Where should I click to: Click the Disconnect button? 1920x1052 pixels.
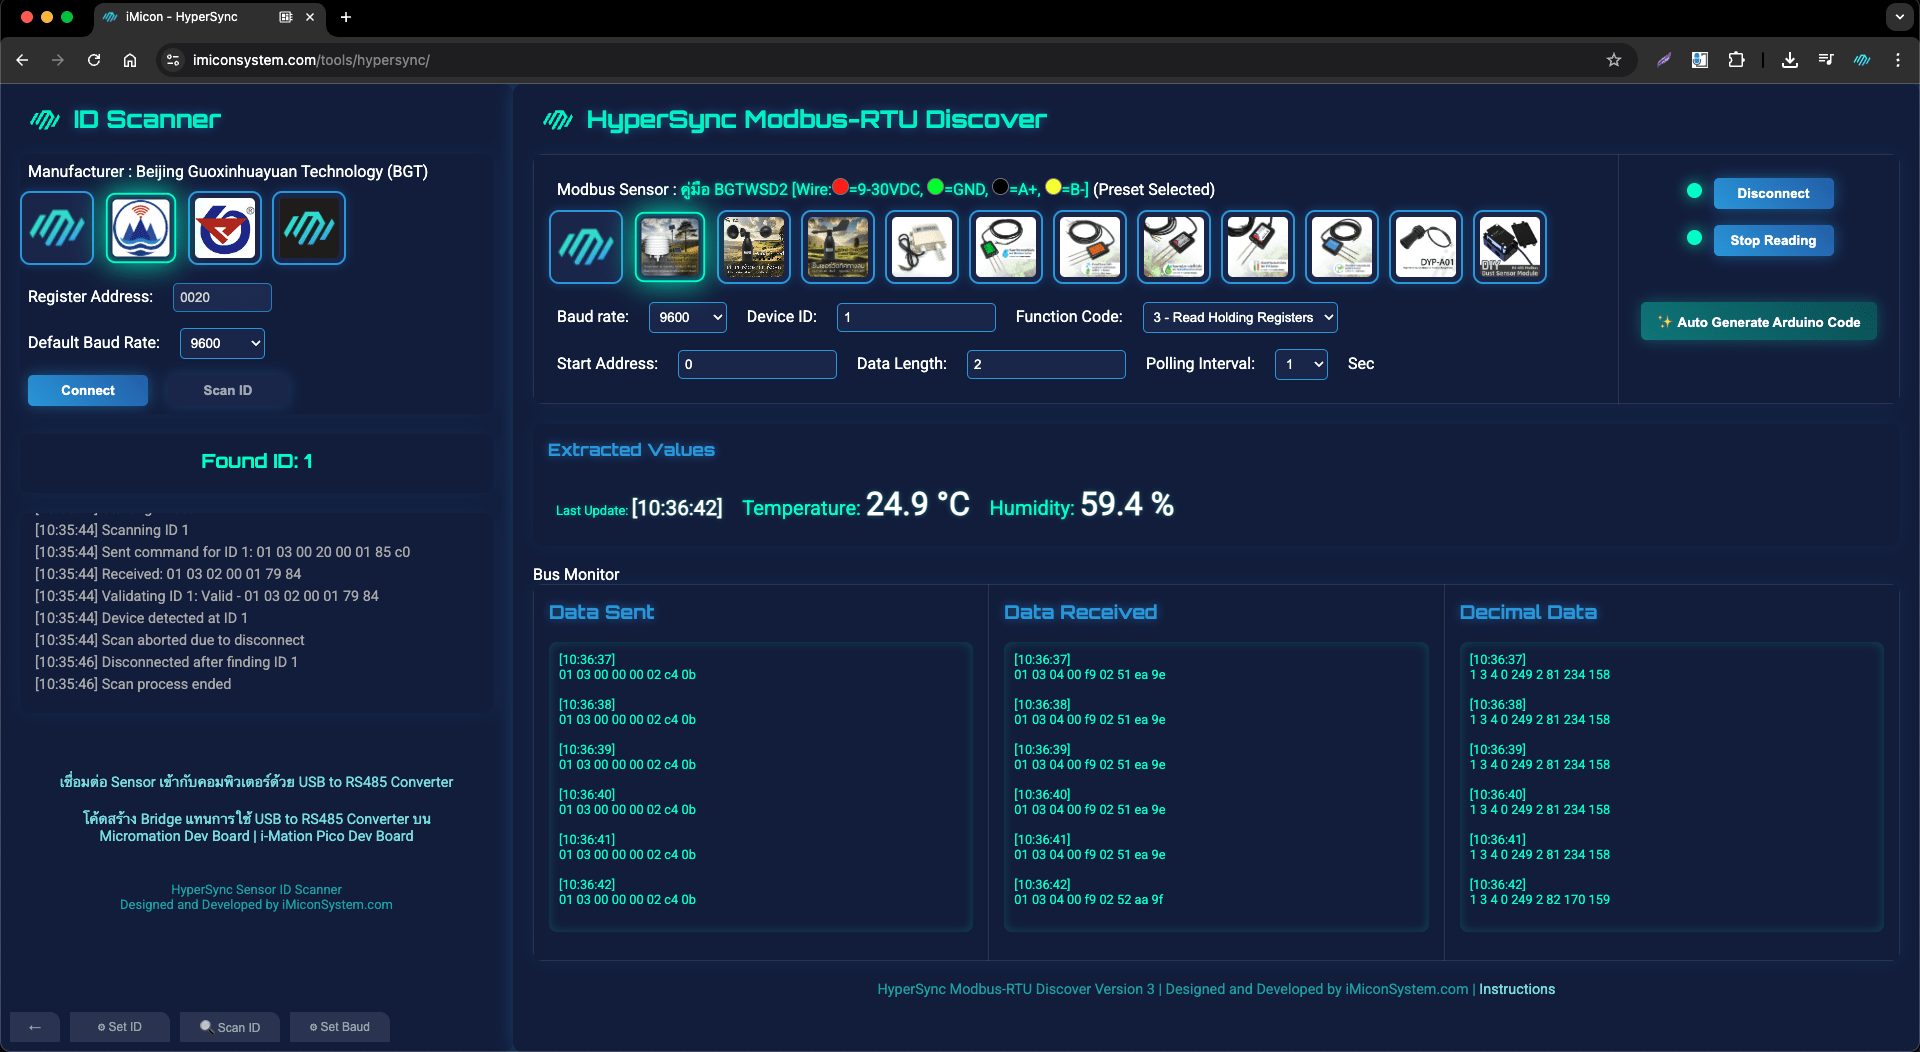[x=1773, y=193]
